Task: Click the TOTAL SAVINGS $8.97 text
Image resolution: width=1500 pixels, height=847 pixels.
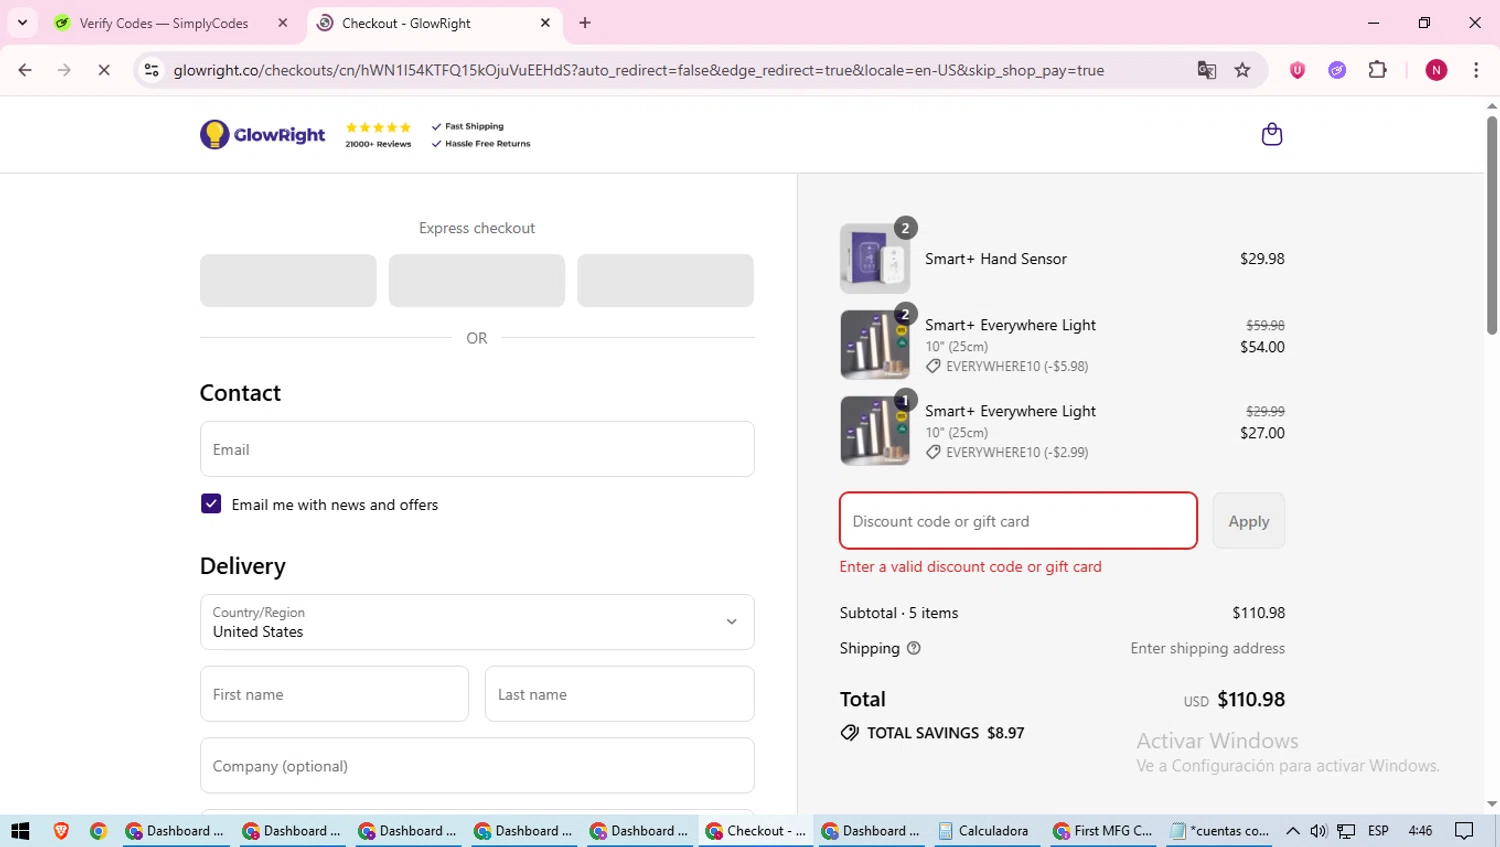Action: coord(945,733)
